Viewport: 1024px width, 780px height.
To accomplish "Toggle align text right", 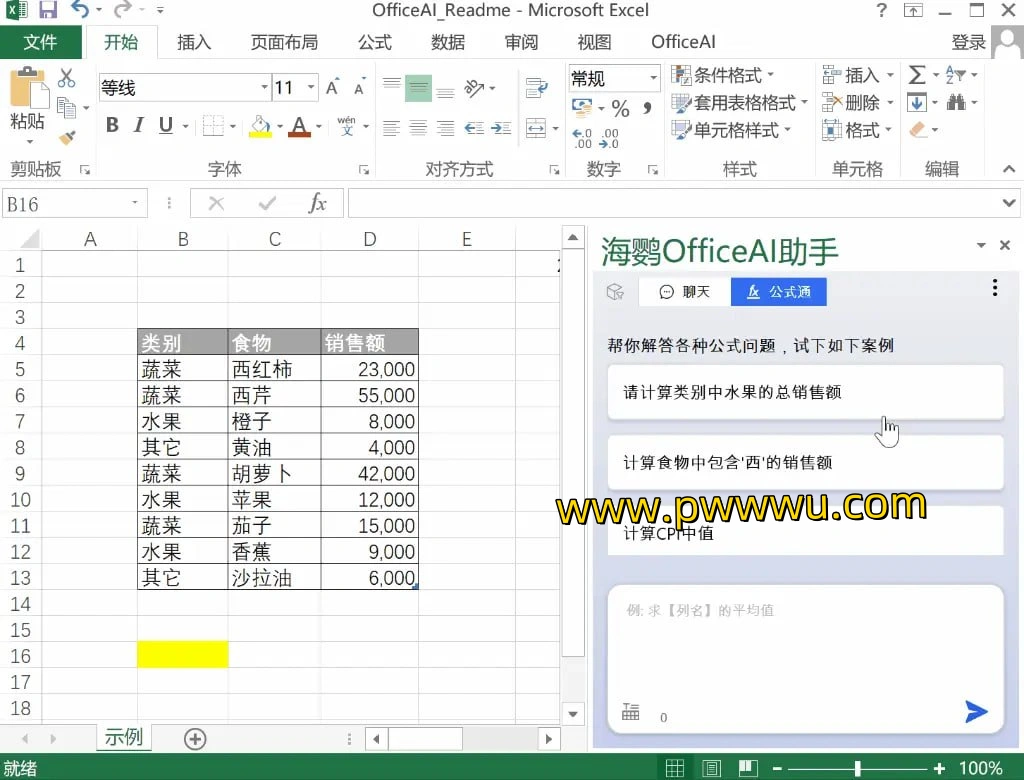I will coord(445,128).
